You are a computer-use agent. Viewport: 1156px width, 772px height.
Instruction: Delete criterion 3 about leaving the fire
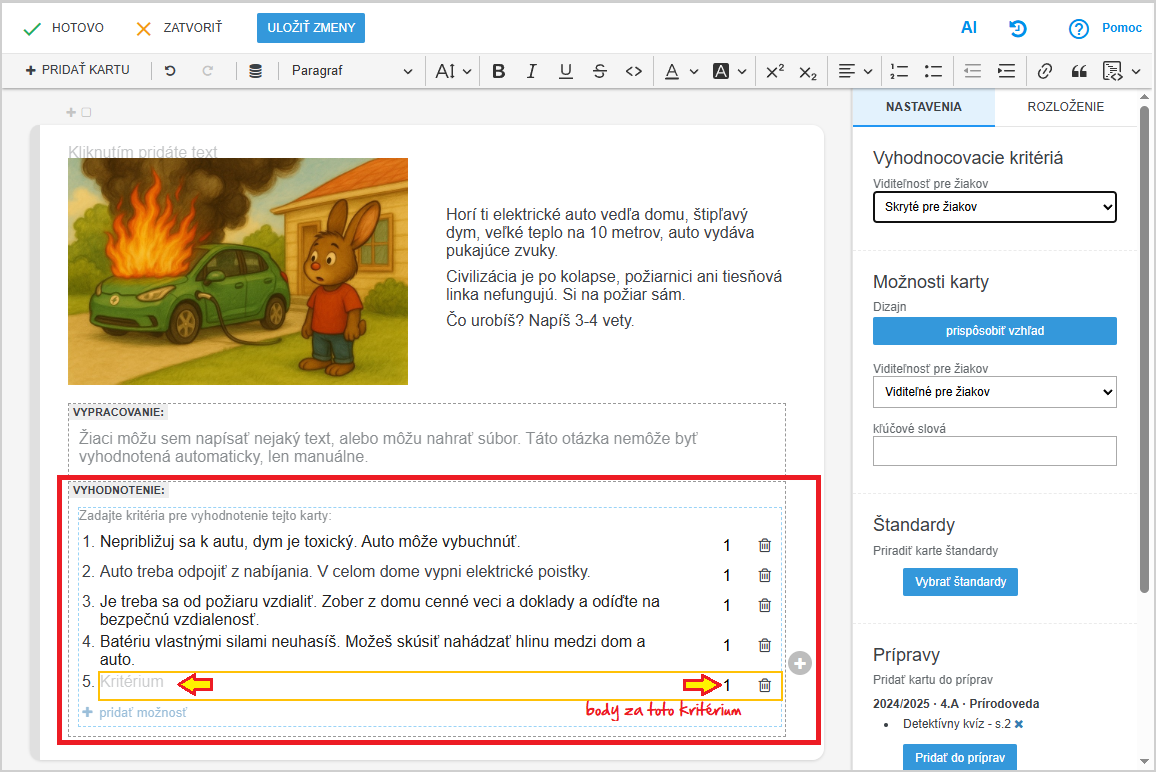tap(765, 605)
